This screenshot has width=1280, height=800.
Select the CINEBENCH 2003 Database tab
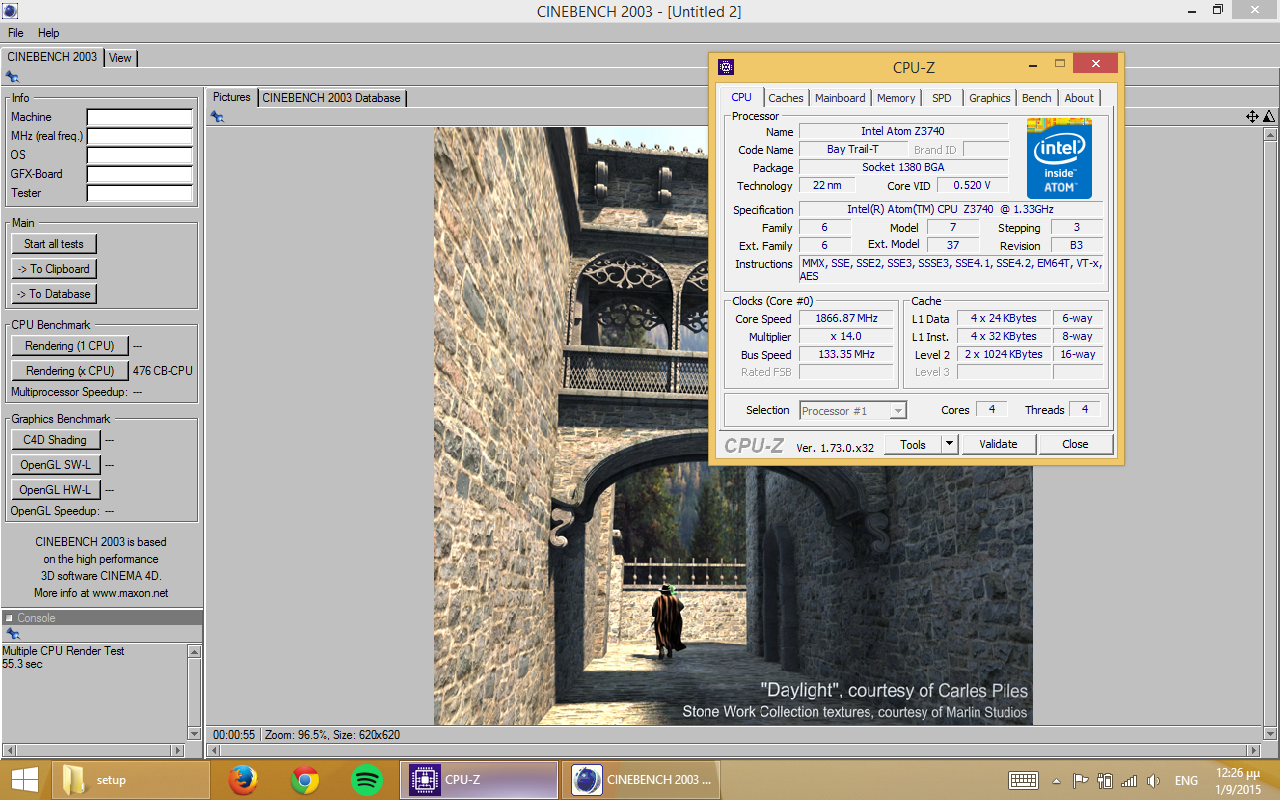332,98
